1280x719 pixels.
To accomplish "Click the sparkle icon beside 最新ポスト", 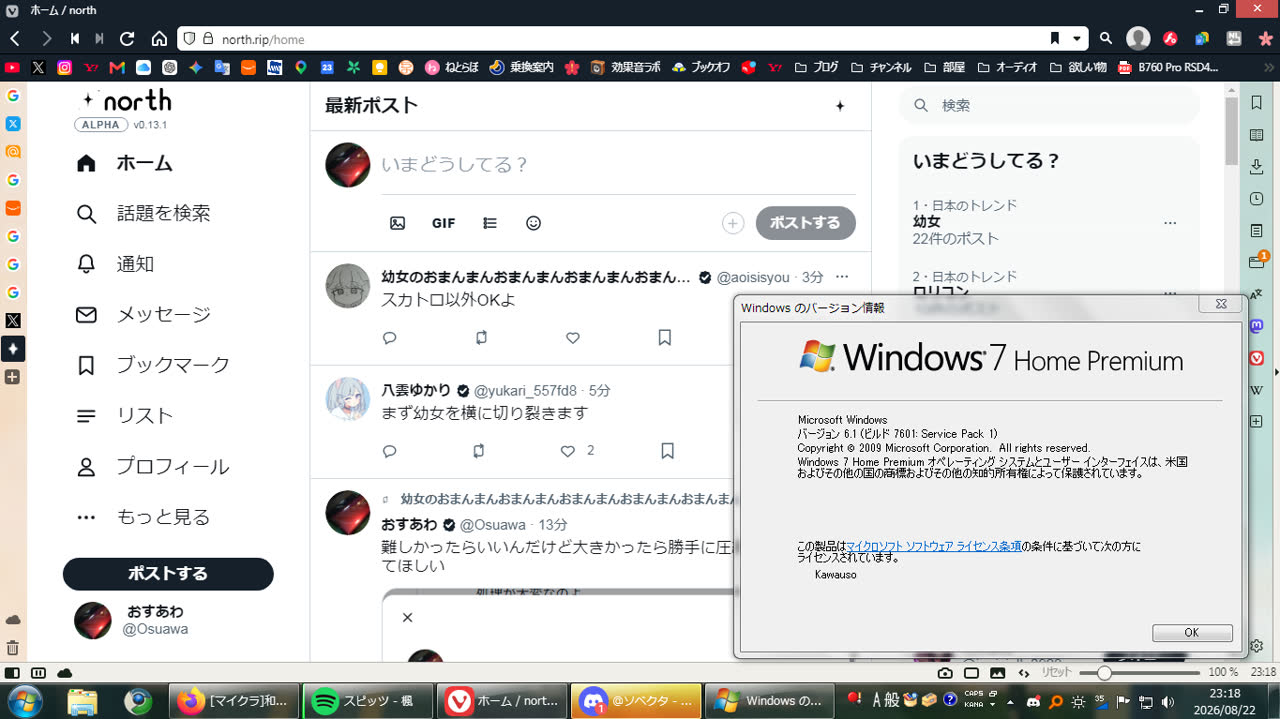I will pos(840,106).
